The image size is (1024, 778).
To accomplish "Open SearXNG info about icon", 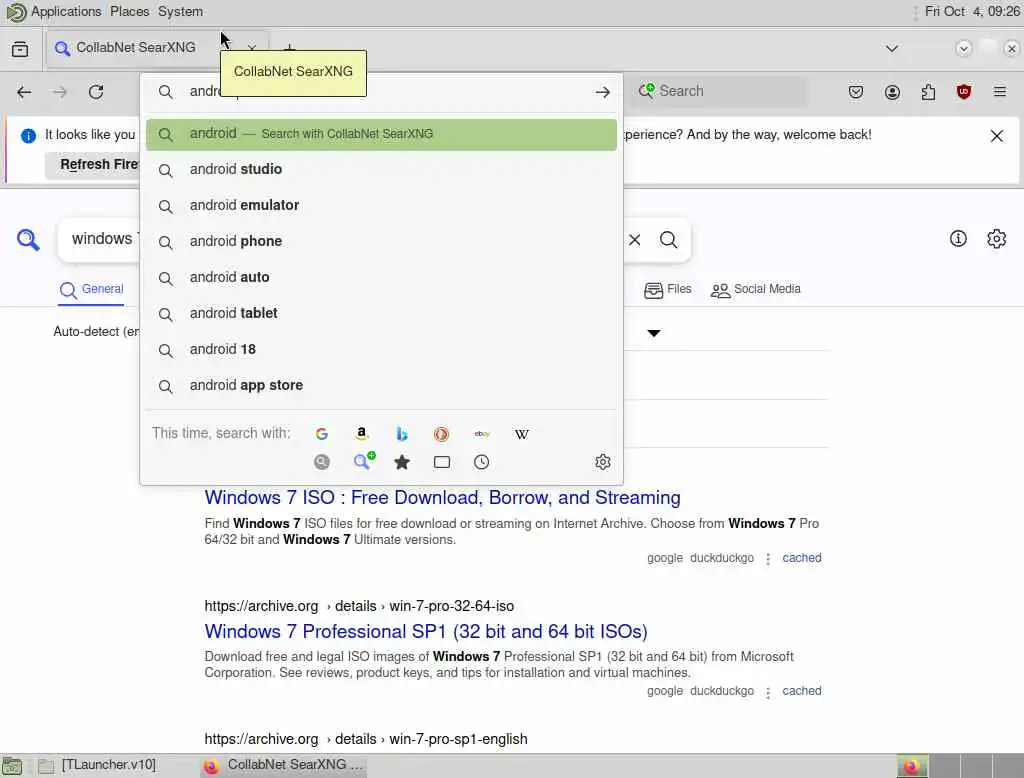I will 958,239.
